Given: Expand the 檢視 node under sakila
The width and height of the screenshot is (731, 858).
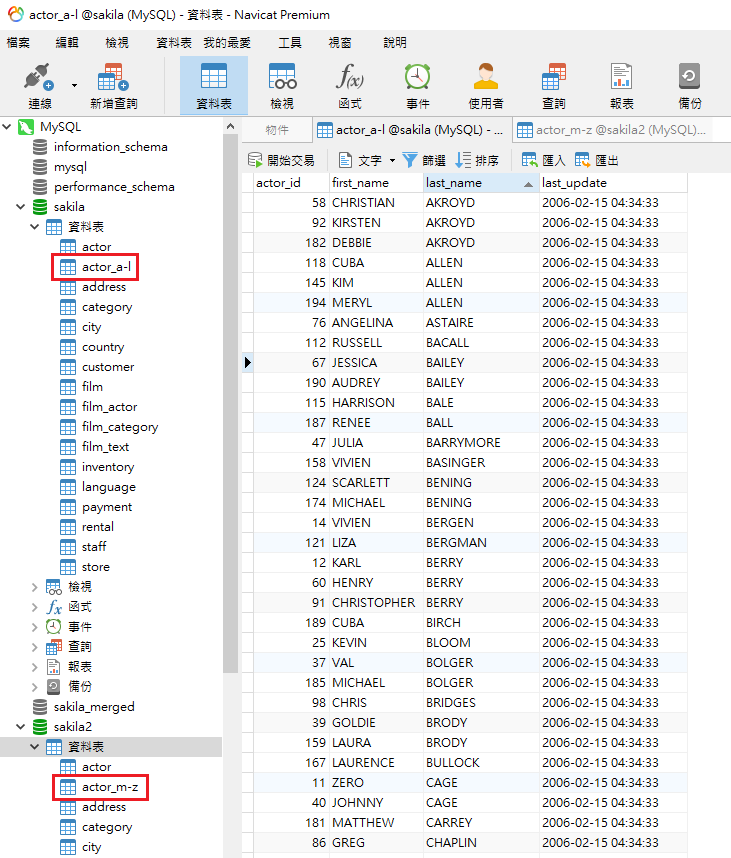Looking at the screenshot, I should tap(35, 587).
